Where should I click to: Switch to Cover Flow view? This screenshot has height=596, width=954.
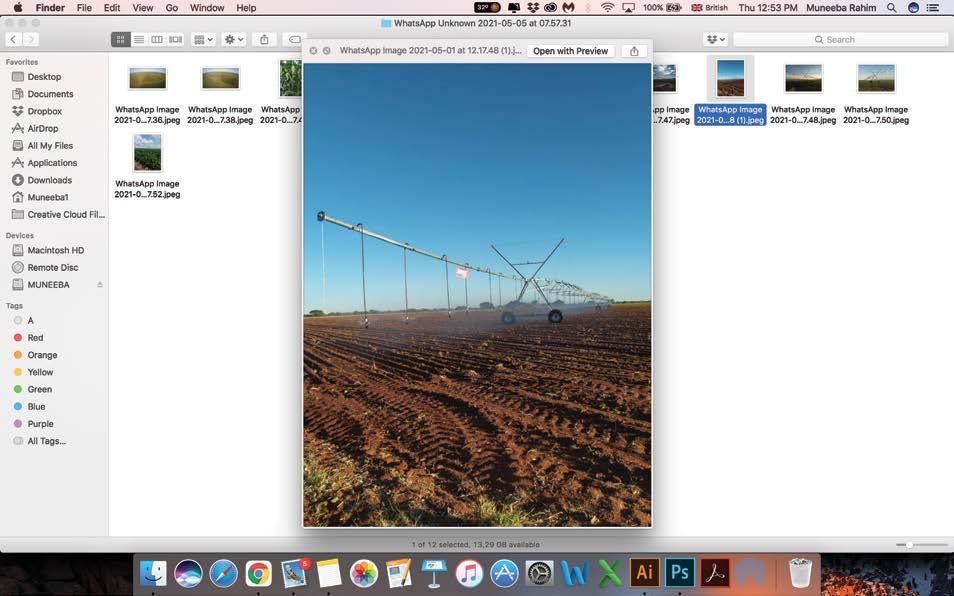click(175, 39)
